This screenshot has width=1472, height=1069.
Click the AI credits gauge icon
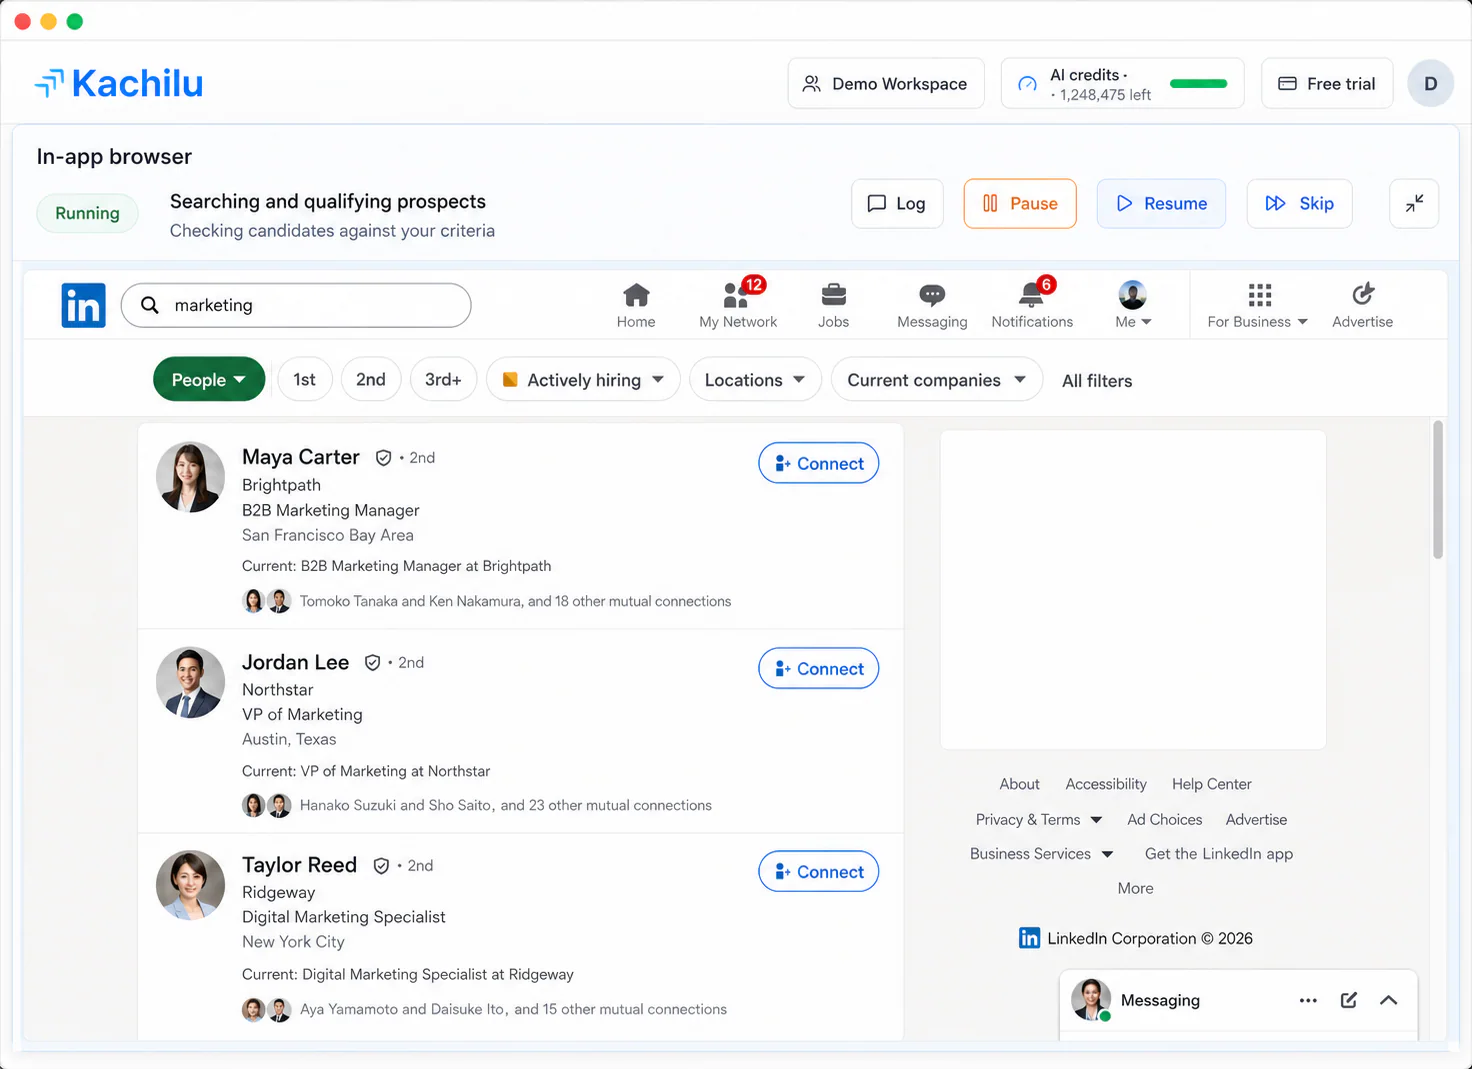[x=1027, y=84]
